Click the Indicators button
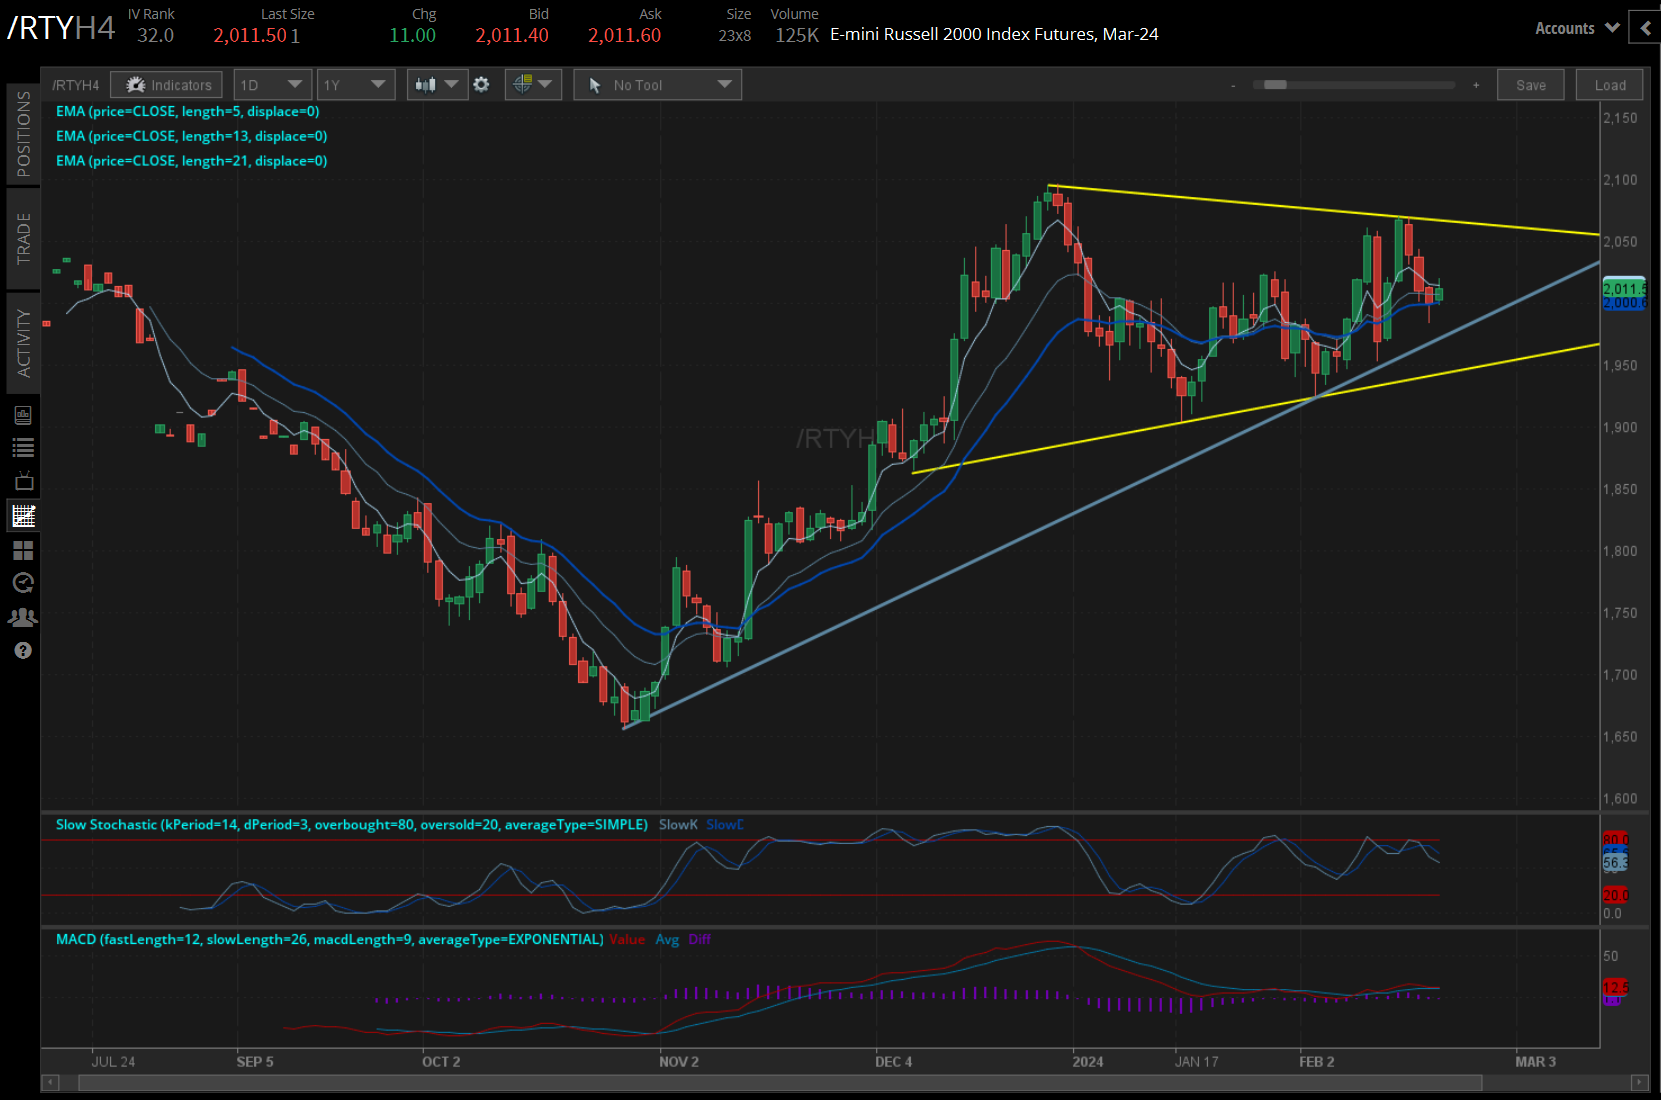1661x1100 pixels. point(166,84)
